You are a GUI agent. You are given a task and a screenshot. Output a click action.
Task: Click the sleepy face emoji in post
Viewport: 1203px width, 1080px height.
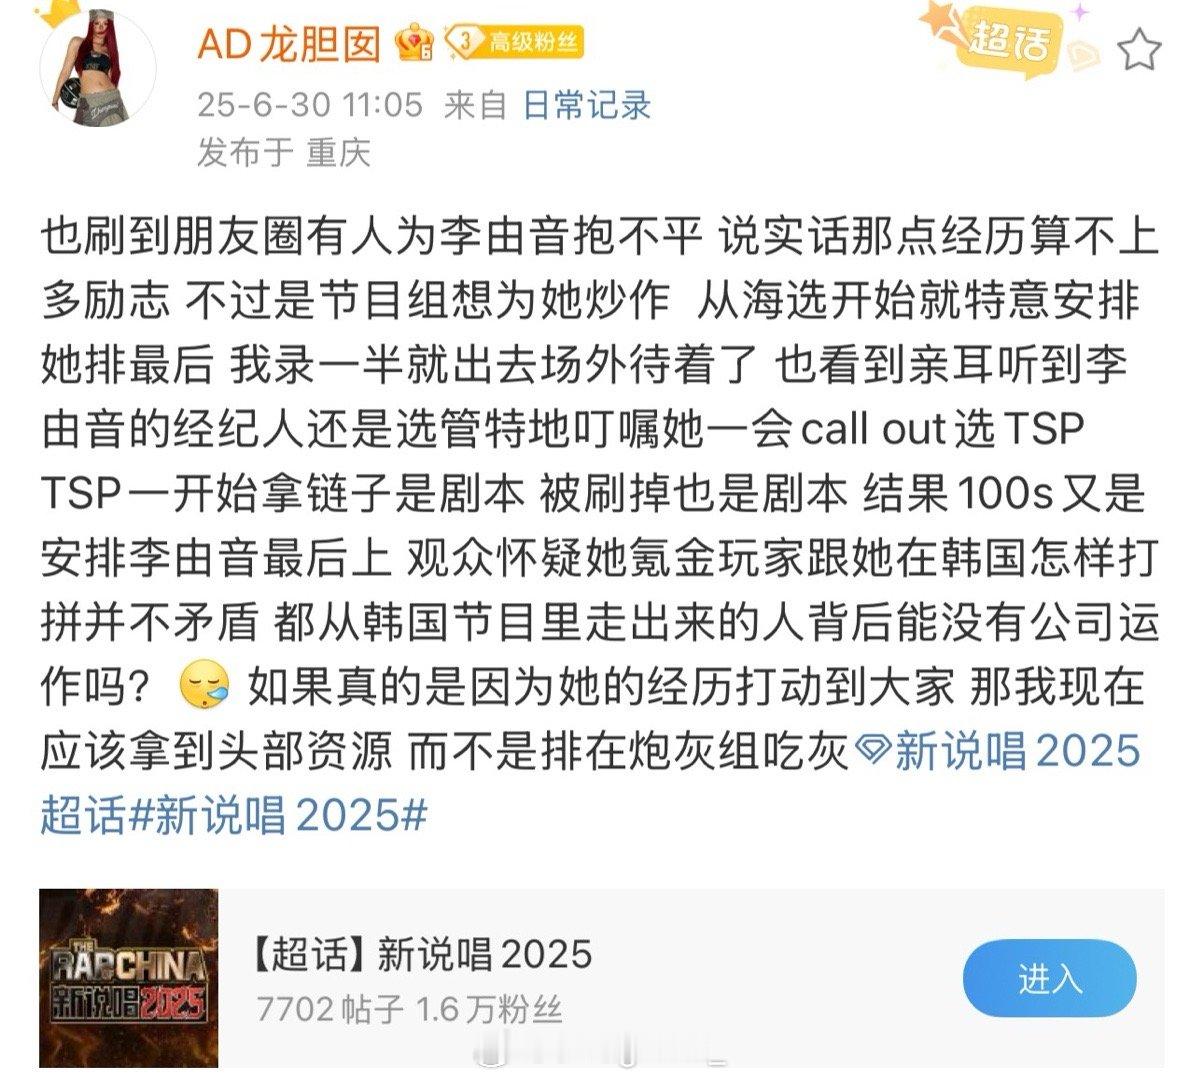click(x=203, y=687)
